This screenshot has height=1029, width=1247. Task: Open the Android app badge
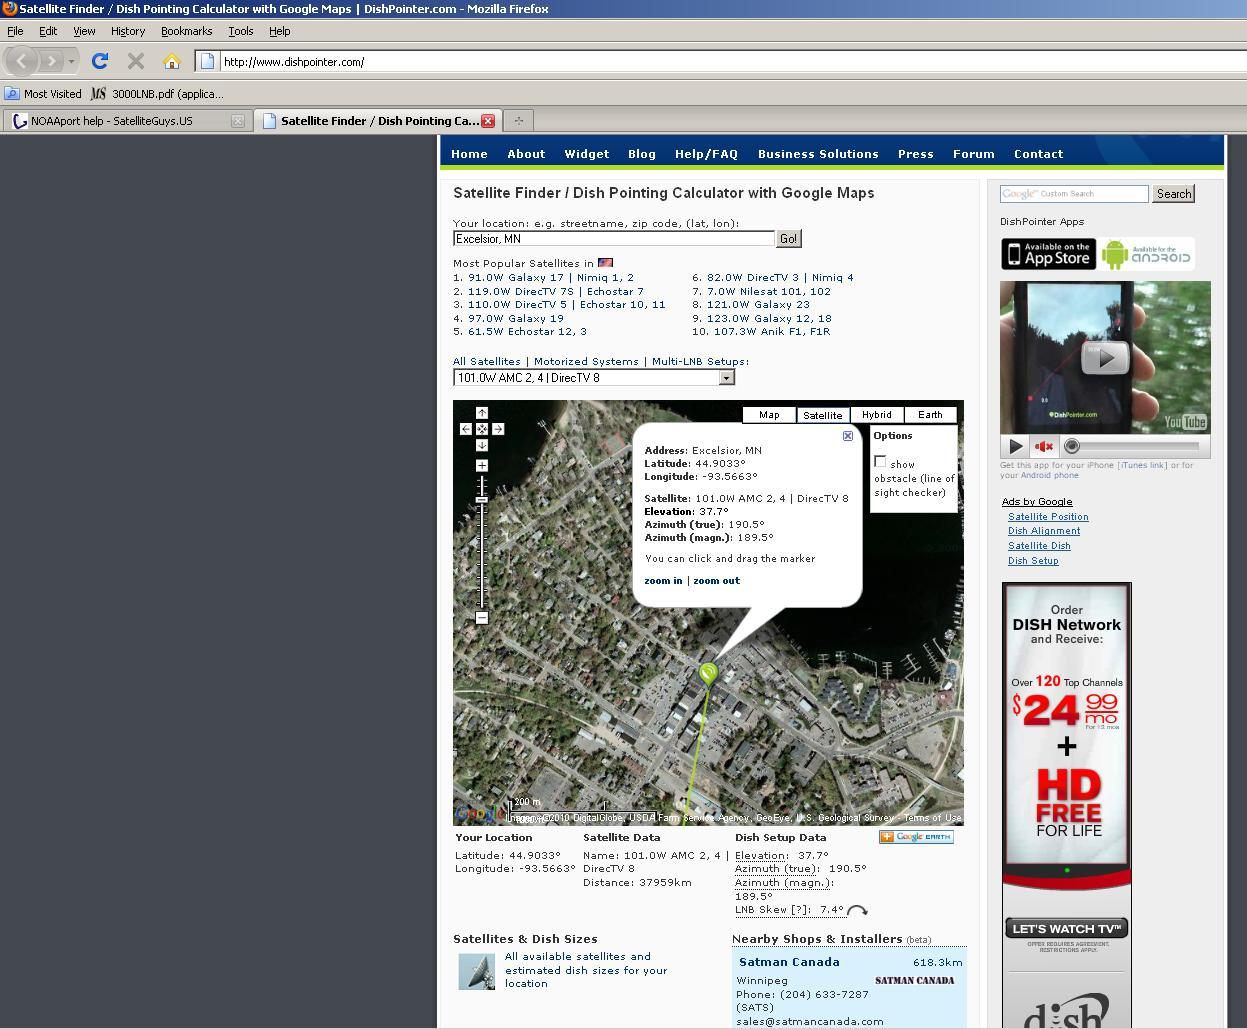coord(1147,254)
